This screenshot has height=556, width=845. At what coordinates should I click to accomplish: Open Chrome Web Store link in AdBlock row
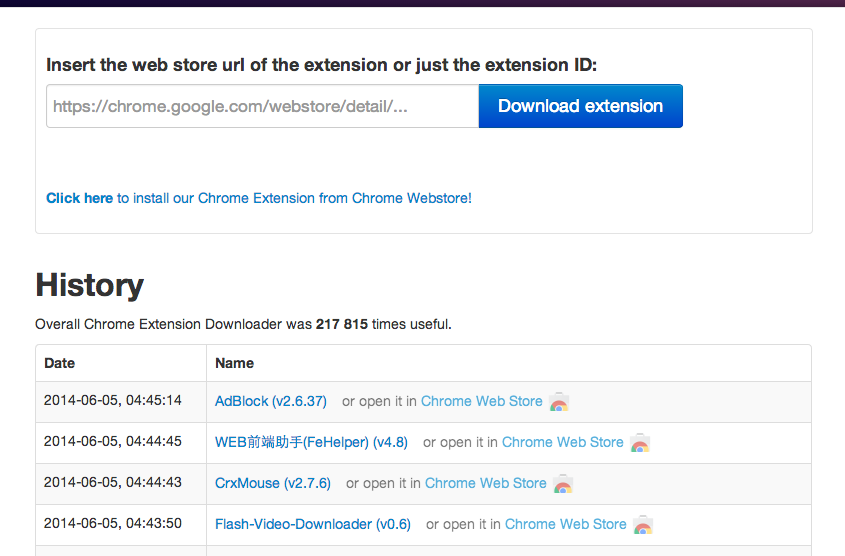(x=481, y=401)
